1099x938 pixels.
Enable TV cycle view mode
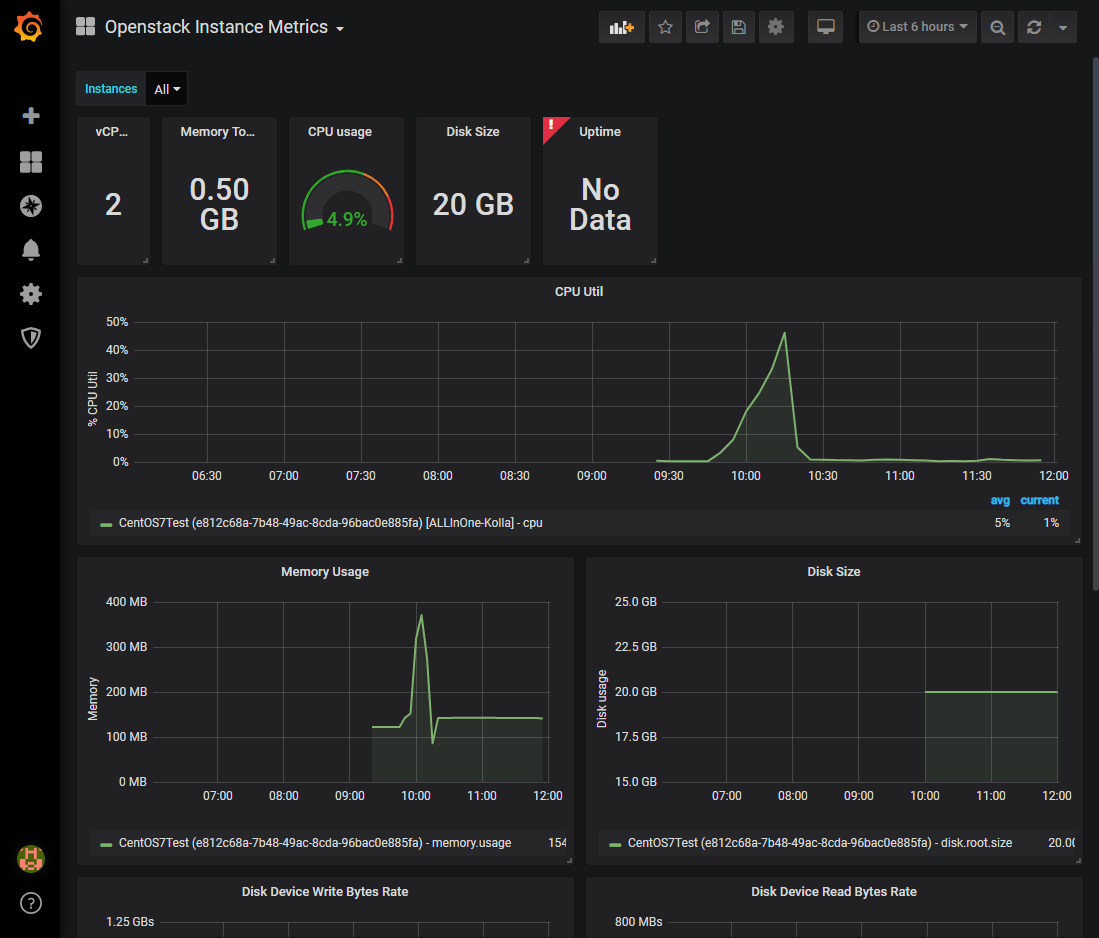click(825, 27)
